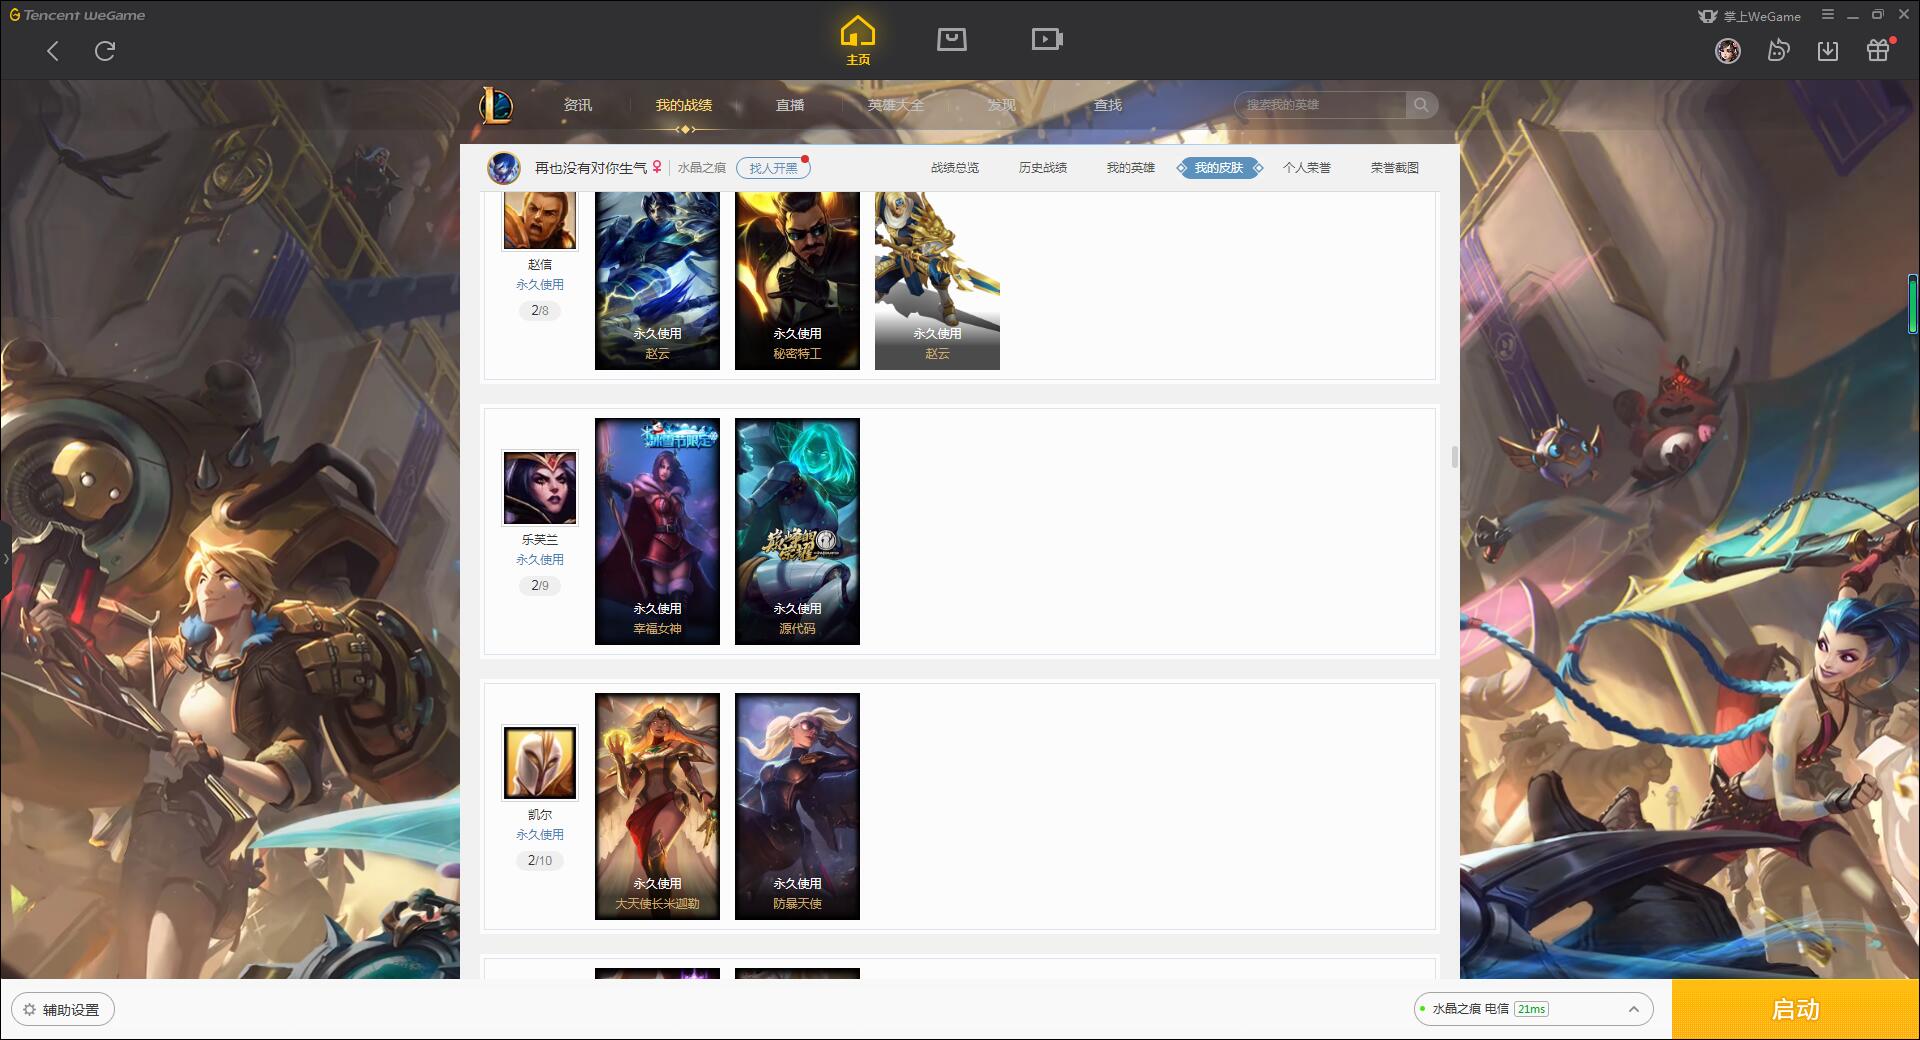Open the user avatar at top right
The height and width of the screenshot is (1040, 1920).
tap(1728, 51)
